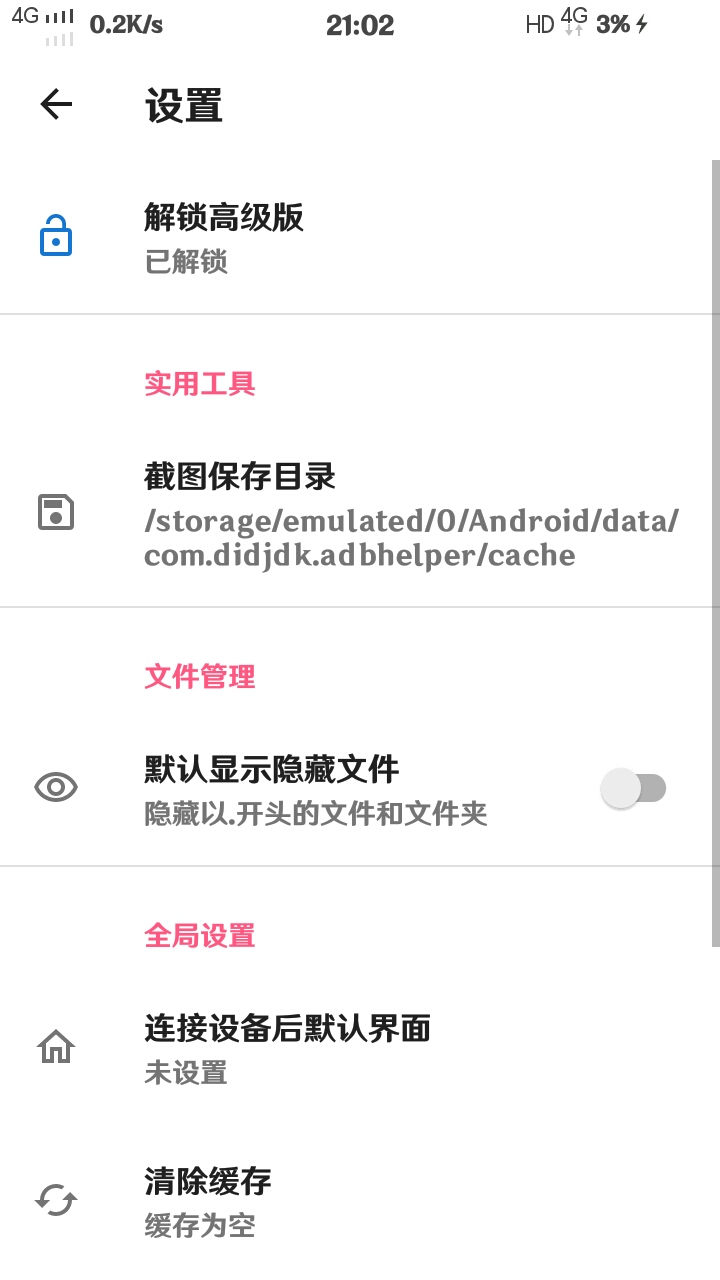Open 截图保存目录 setting
720x1280 pixels.
[x=240, y=477]
